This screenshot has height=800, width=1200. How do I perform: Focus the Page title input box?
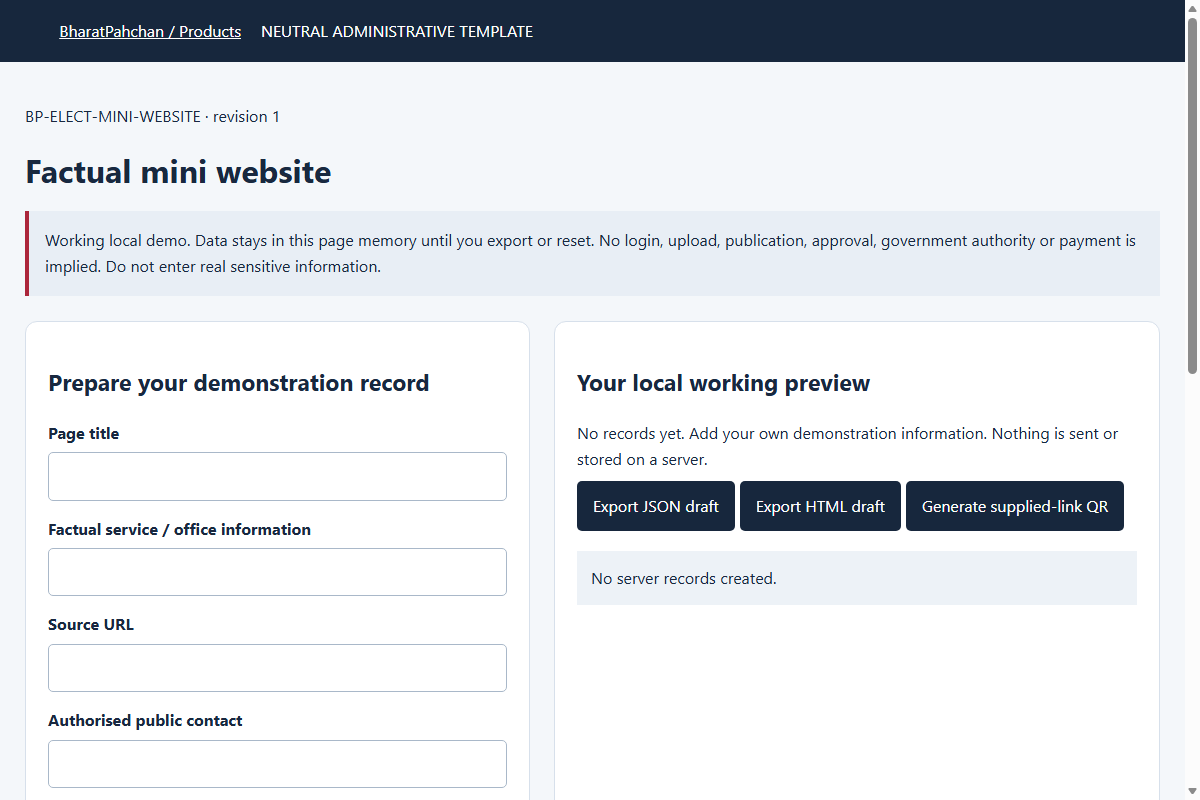(x=277, y=476)
